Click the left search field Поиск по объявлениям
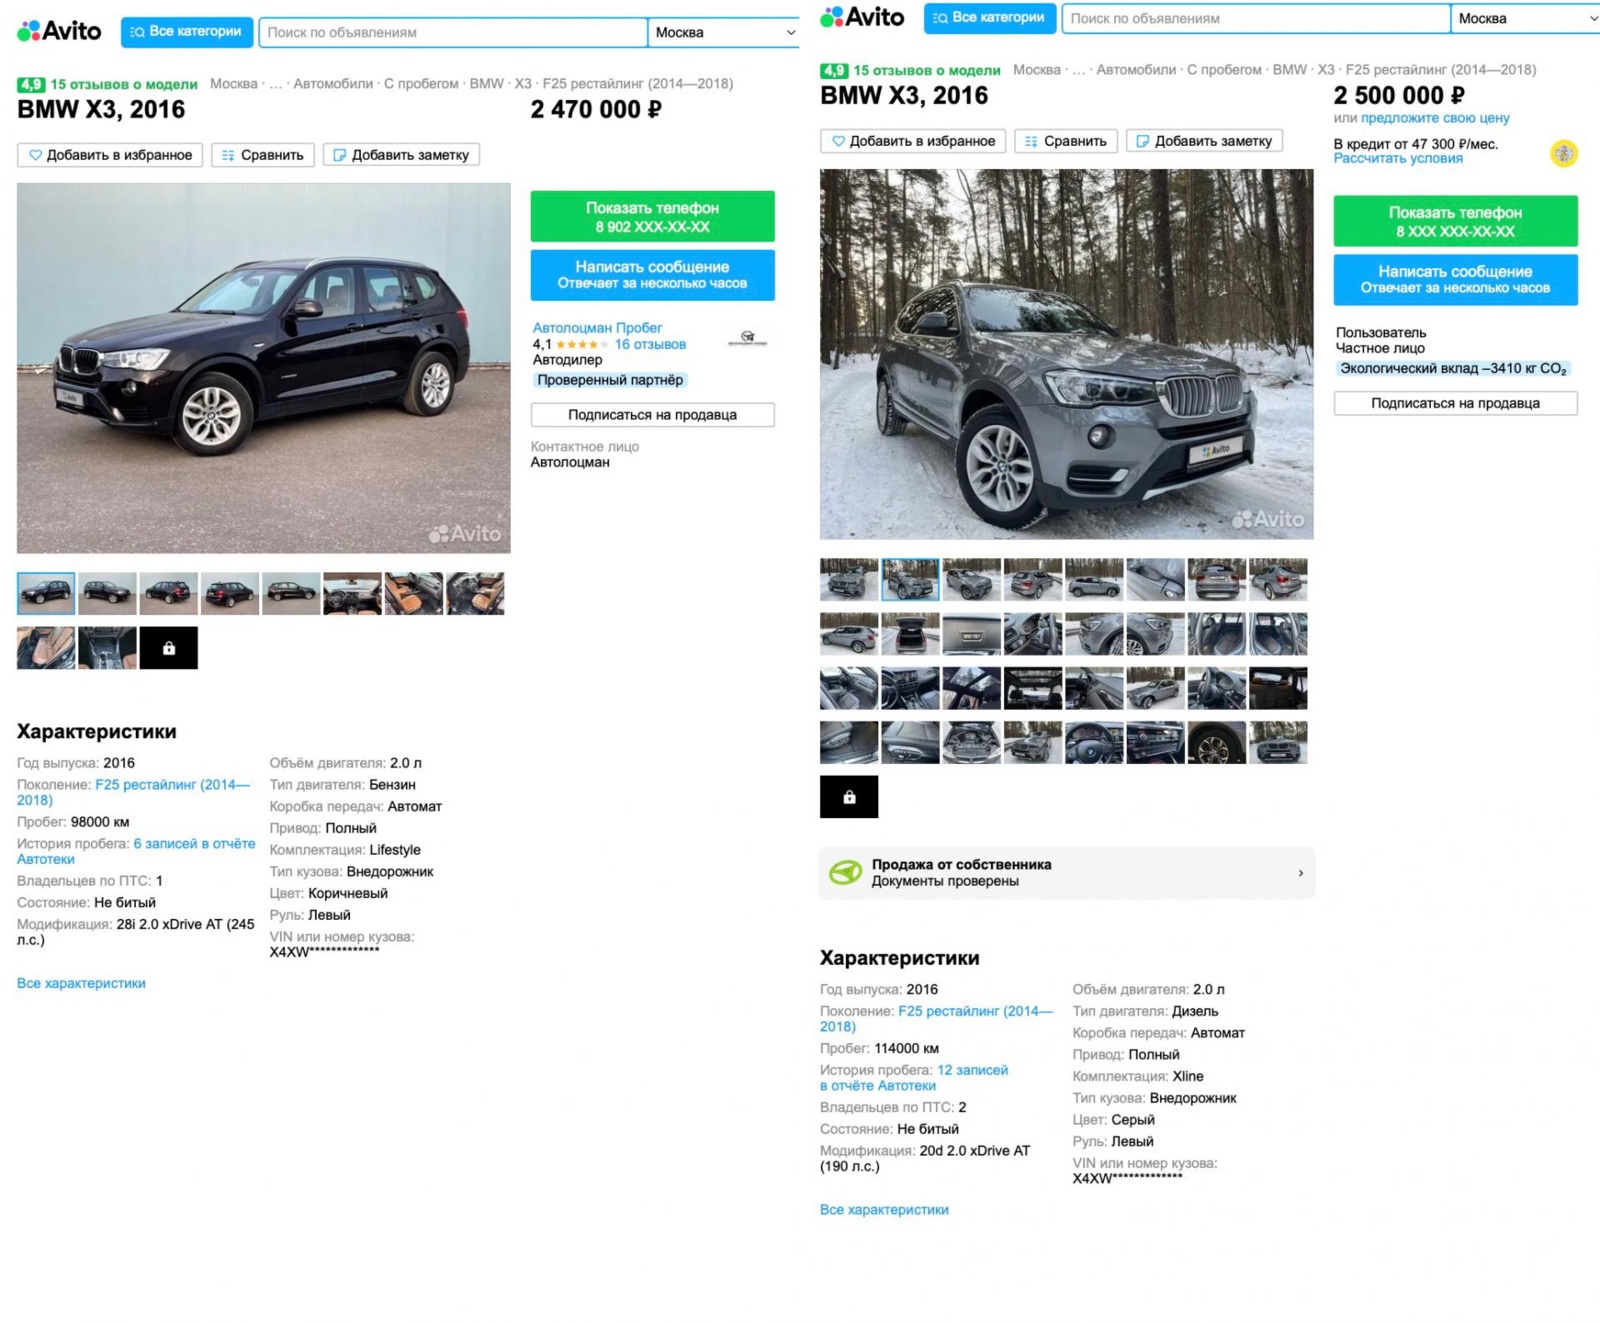This screenshot has height=1323, width=1600. [x=453, y=32]
